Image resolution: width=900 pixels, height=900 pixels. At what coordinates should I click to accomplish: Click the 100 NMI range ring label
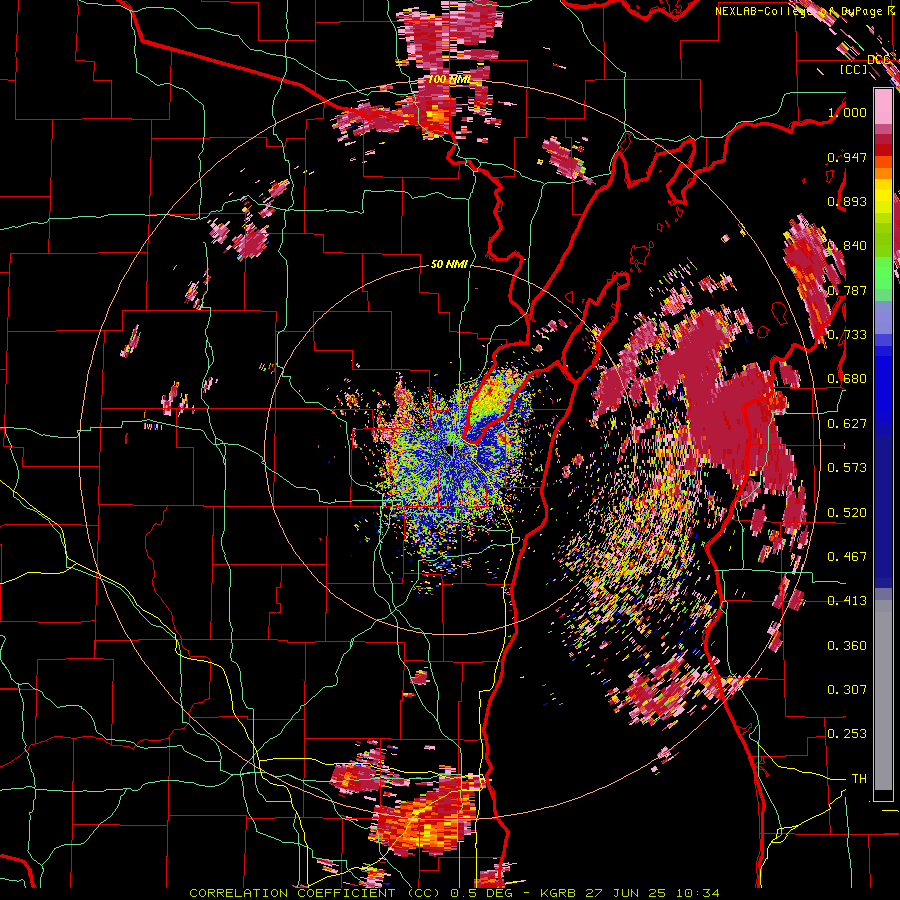click(x=449, y=79)
